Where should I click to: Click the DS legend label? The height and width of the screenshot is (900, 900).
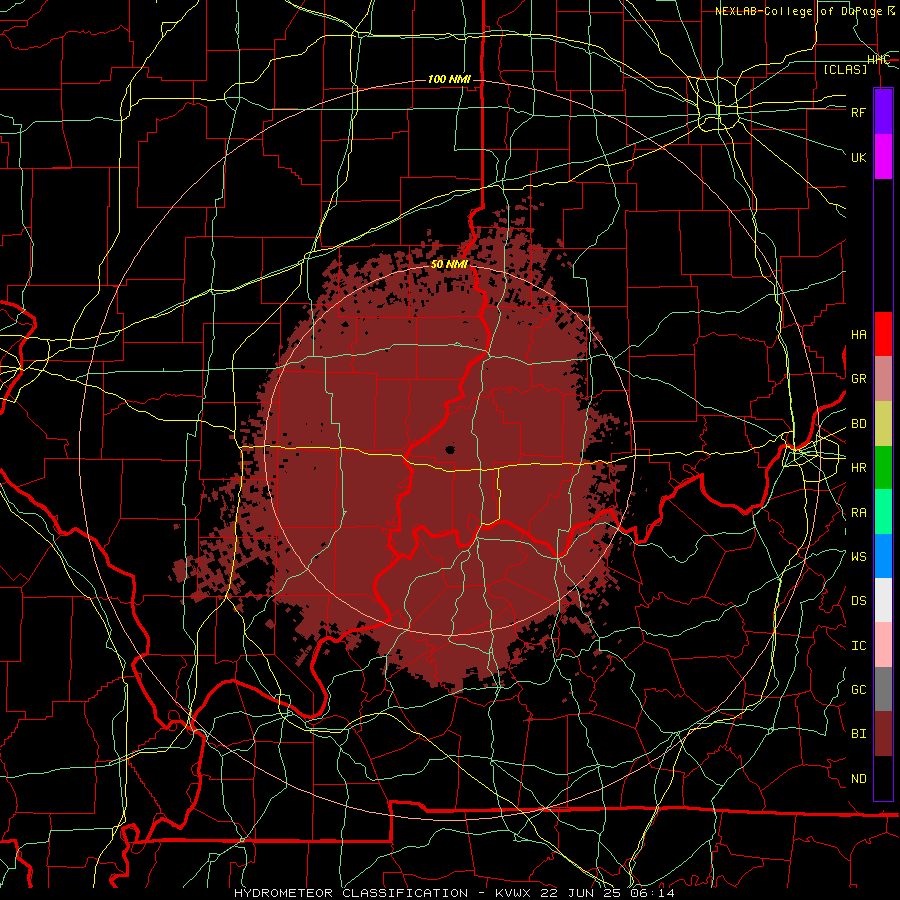pyautogui.click(x=859, y=601)
